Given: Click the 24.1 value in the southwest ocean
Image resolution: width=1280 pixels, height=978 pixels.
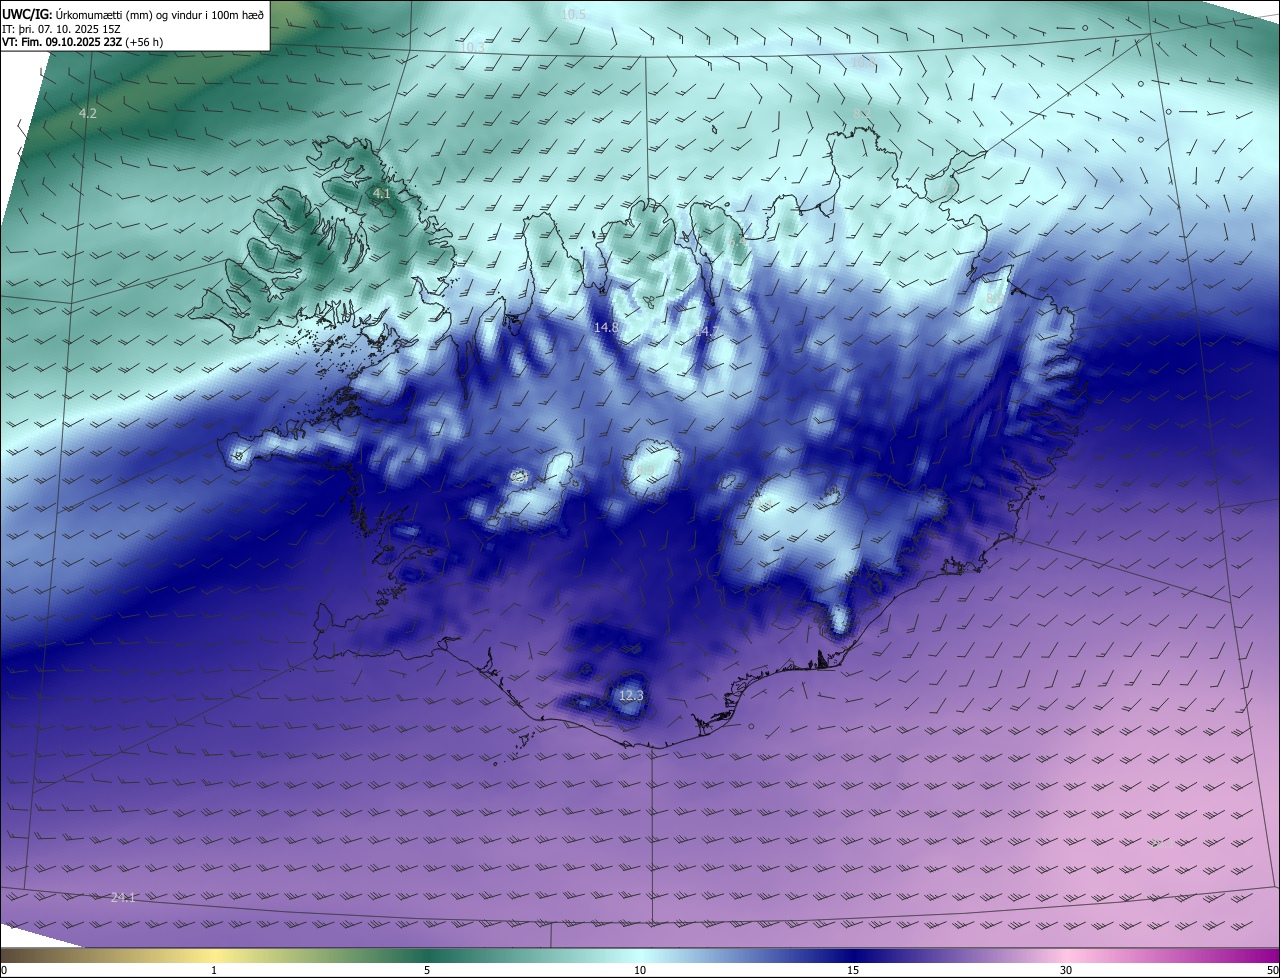Looking at the screenshot, I should (123, 897).
